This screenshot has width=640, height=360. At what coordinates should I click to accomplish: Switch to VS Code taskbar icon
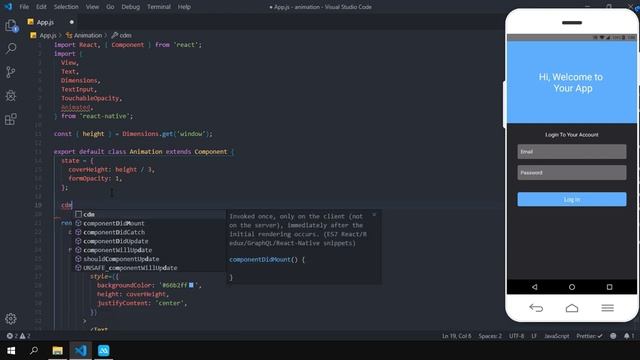tap(80, 351)
